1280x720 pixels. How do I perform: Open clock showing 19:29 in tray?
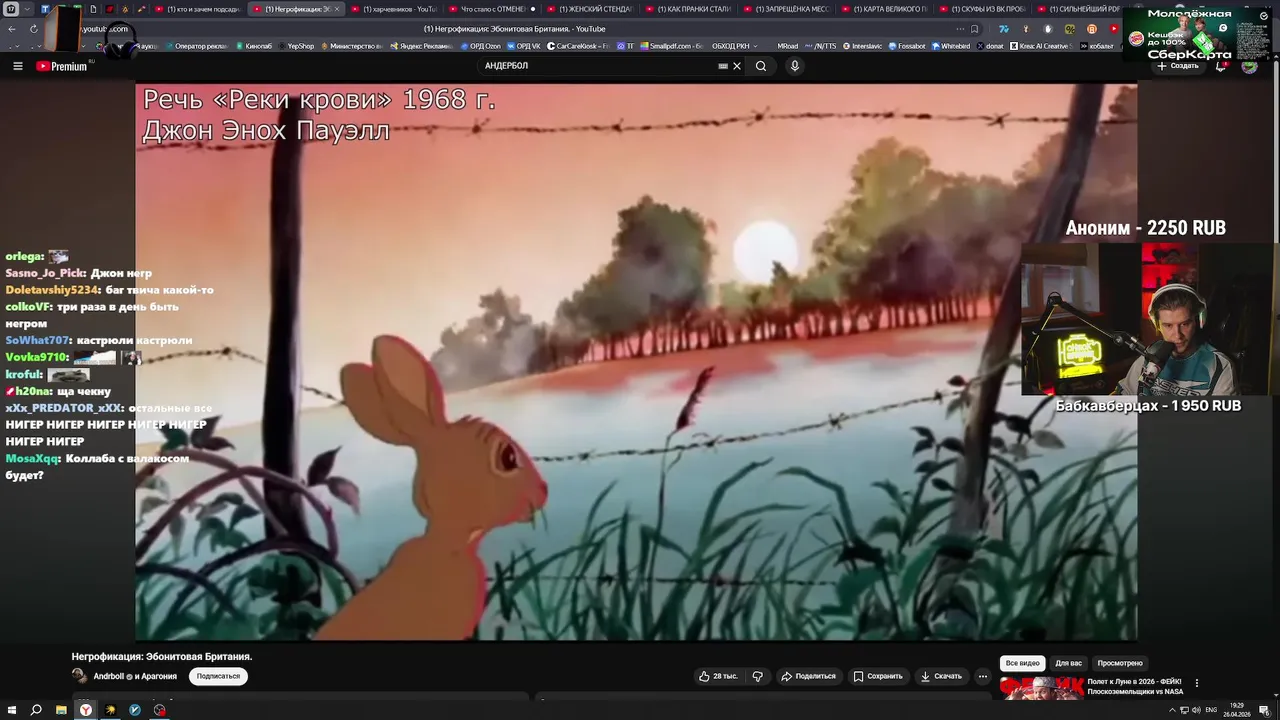pos(1237,710)
